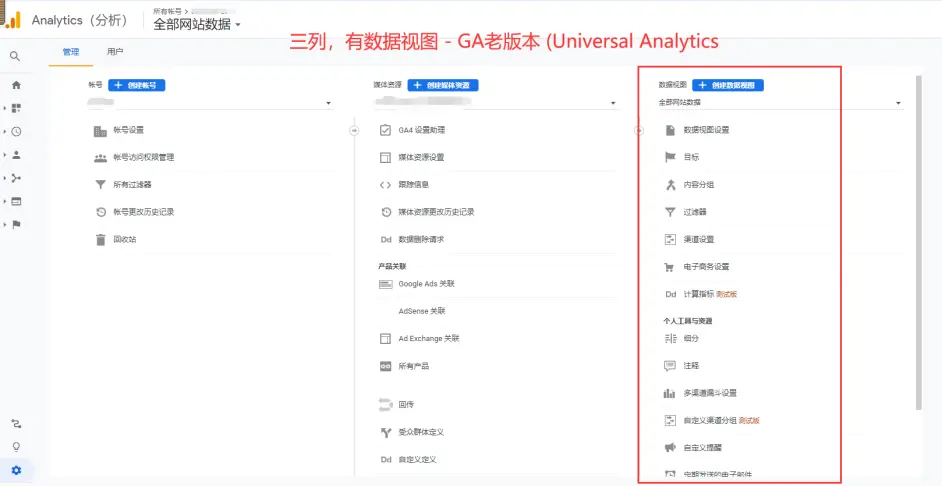
Task: Expand 自定义定义
Action: [x=417, y=460]
